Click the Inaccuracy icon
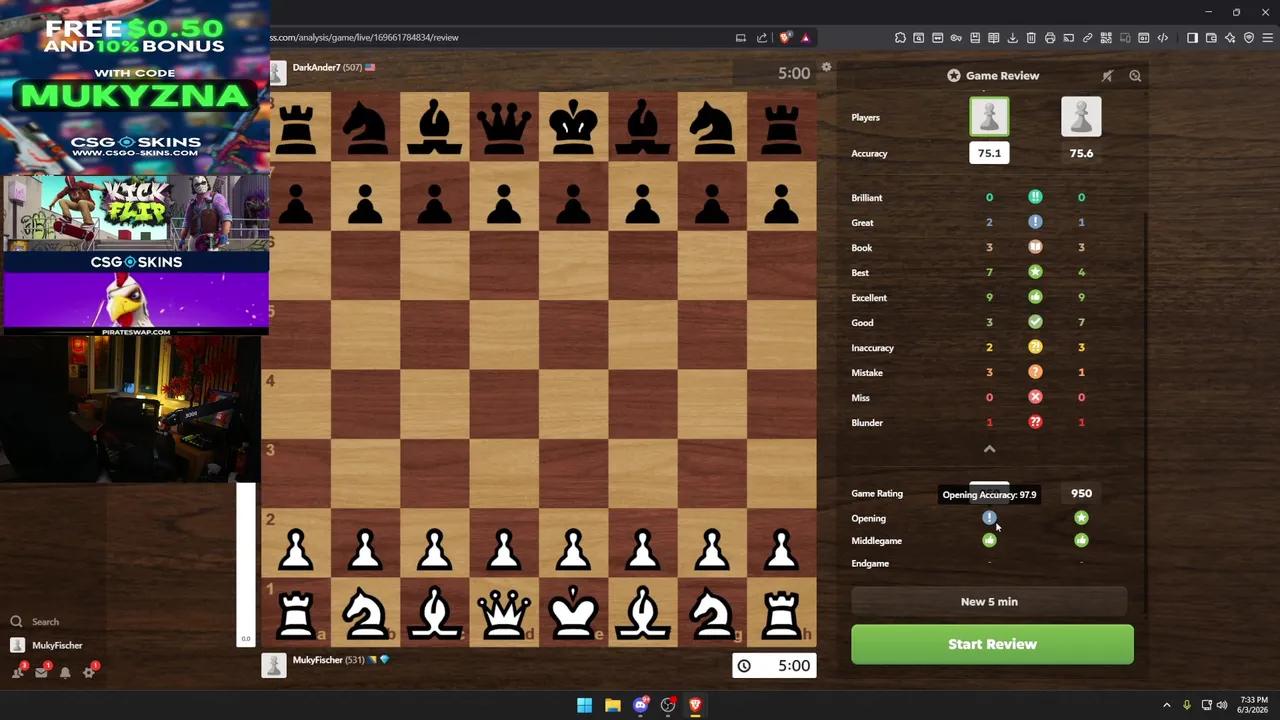This screenshot has height=720, width=1280. tap(1035, 347)
